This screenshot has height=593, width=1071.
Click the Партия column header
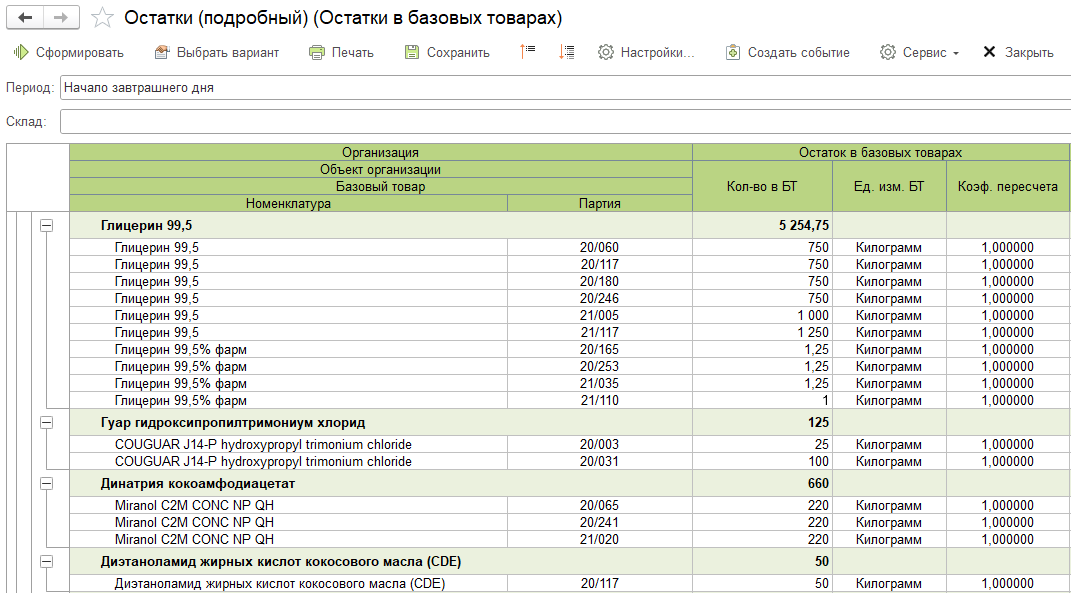(x=600, y=203)
